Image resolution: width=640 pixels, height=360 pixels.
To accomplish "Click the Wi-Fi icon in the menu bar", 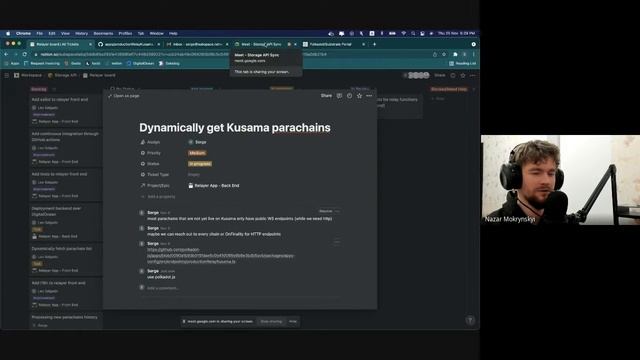I will [403, 33].
